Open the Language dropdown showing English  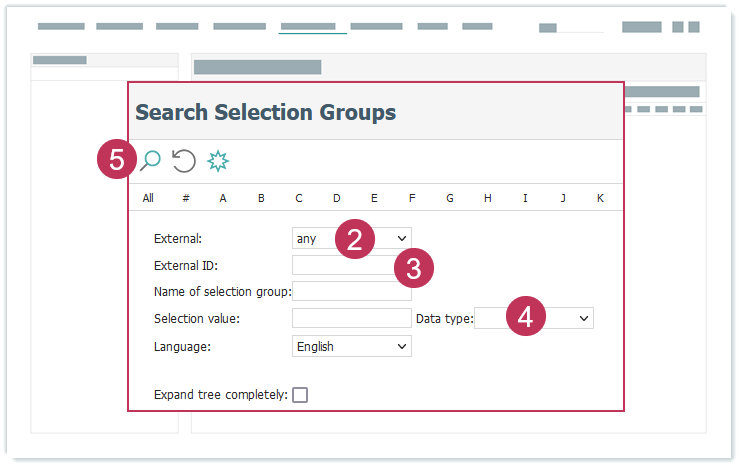click(351, 346)
